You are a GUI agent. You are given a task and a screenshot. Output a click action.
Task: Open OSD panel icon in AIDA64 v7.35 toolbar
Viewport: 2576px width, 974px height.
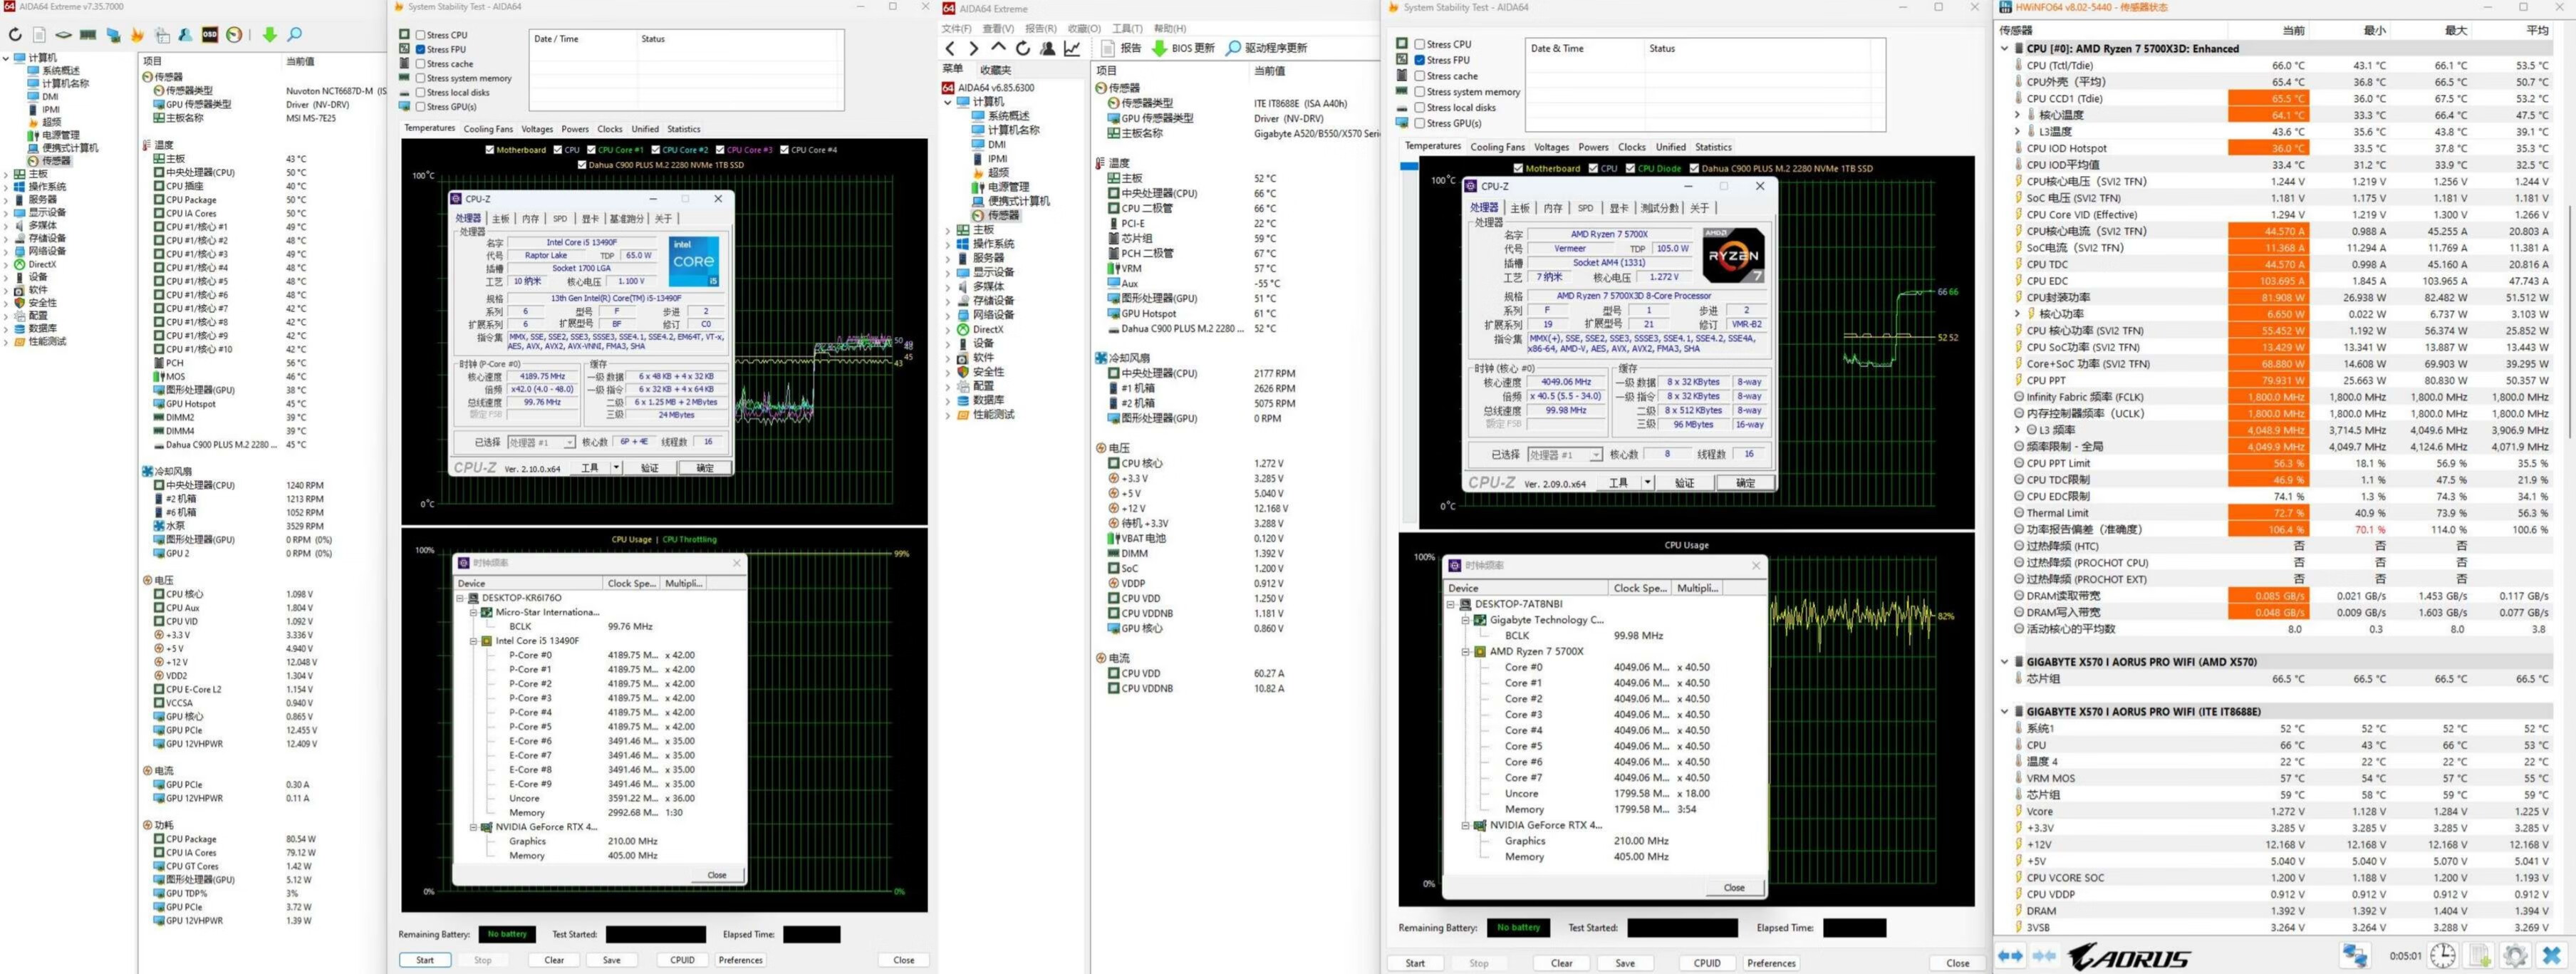pyautogui.click(x=210, y=35)
